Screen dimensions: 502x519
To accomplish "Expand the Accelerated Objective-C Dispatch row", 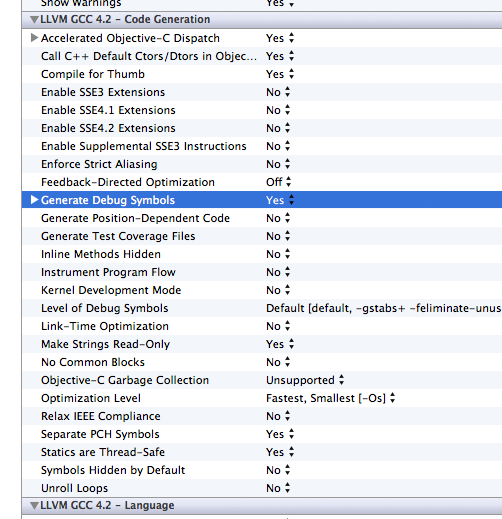I will tap(34, 38).
